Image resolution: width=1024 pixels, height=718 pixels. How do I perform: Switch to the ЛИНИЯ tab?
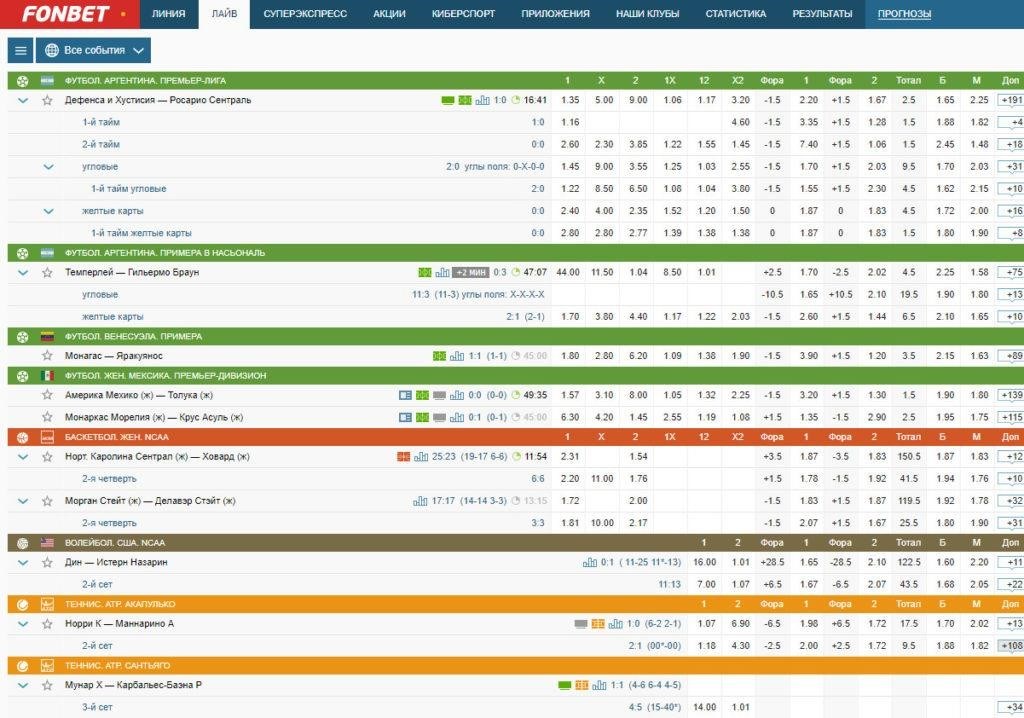pyautogui.click(x=168, y=14)
